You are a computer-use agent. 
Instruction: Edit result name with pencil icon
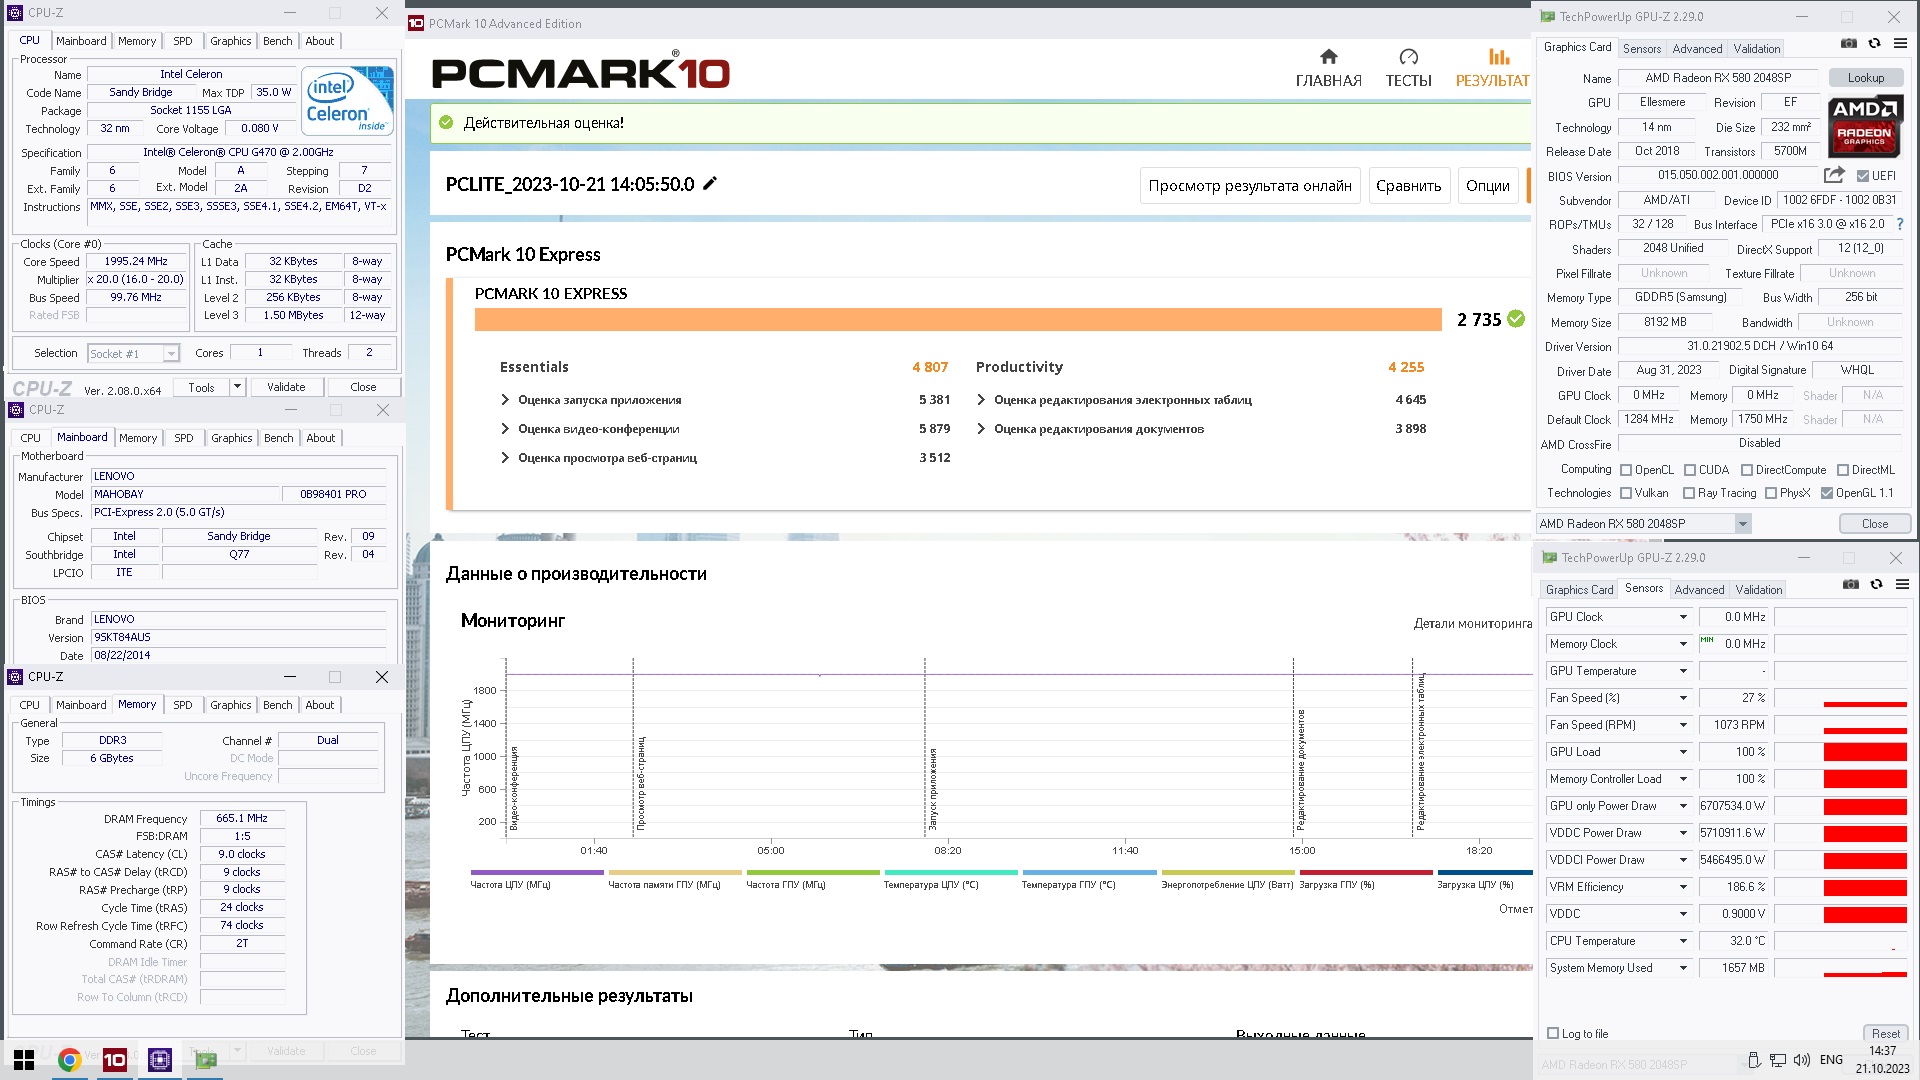[x=710, y=183]
